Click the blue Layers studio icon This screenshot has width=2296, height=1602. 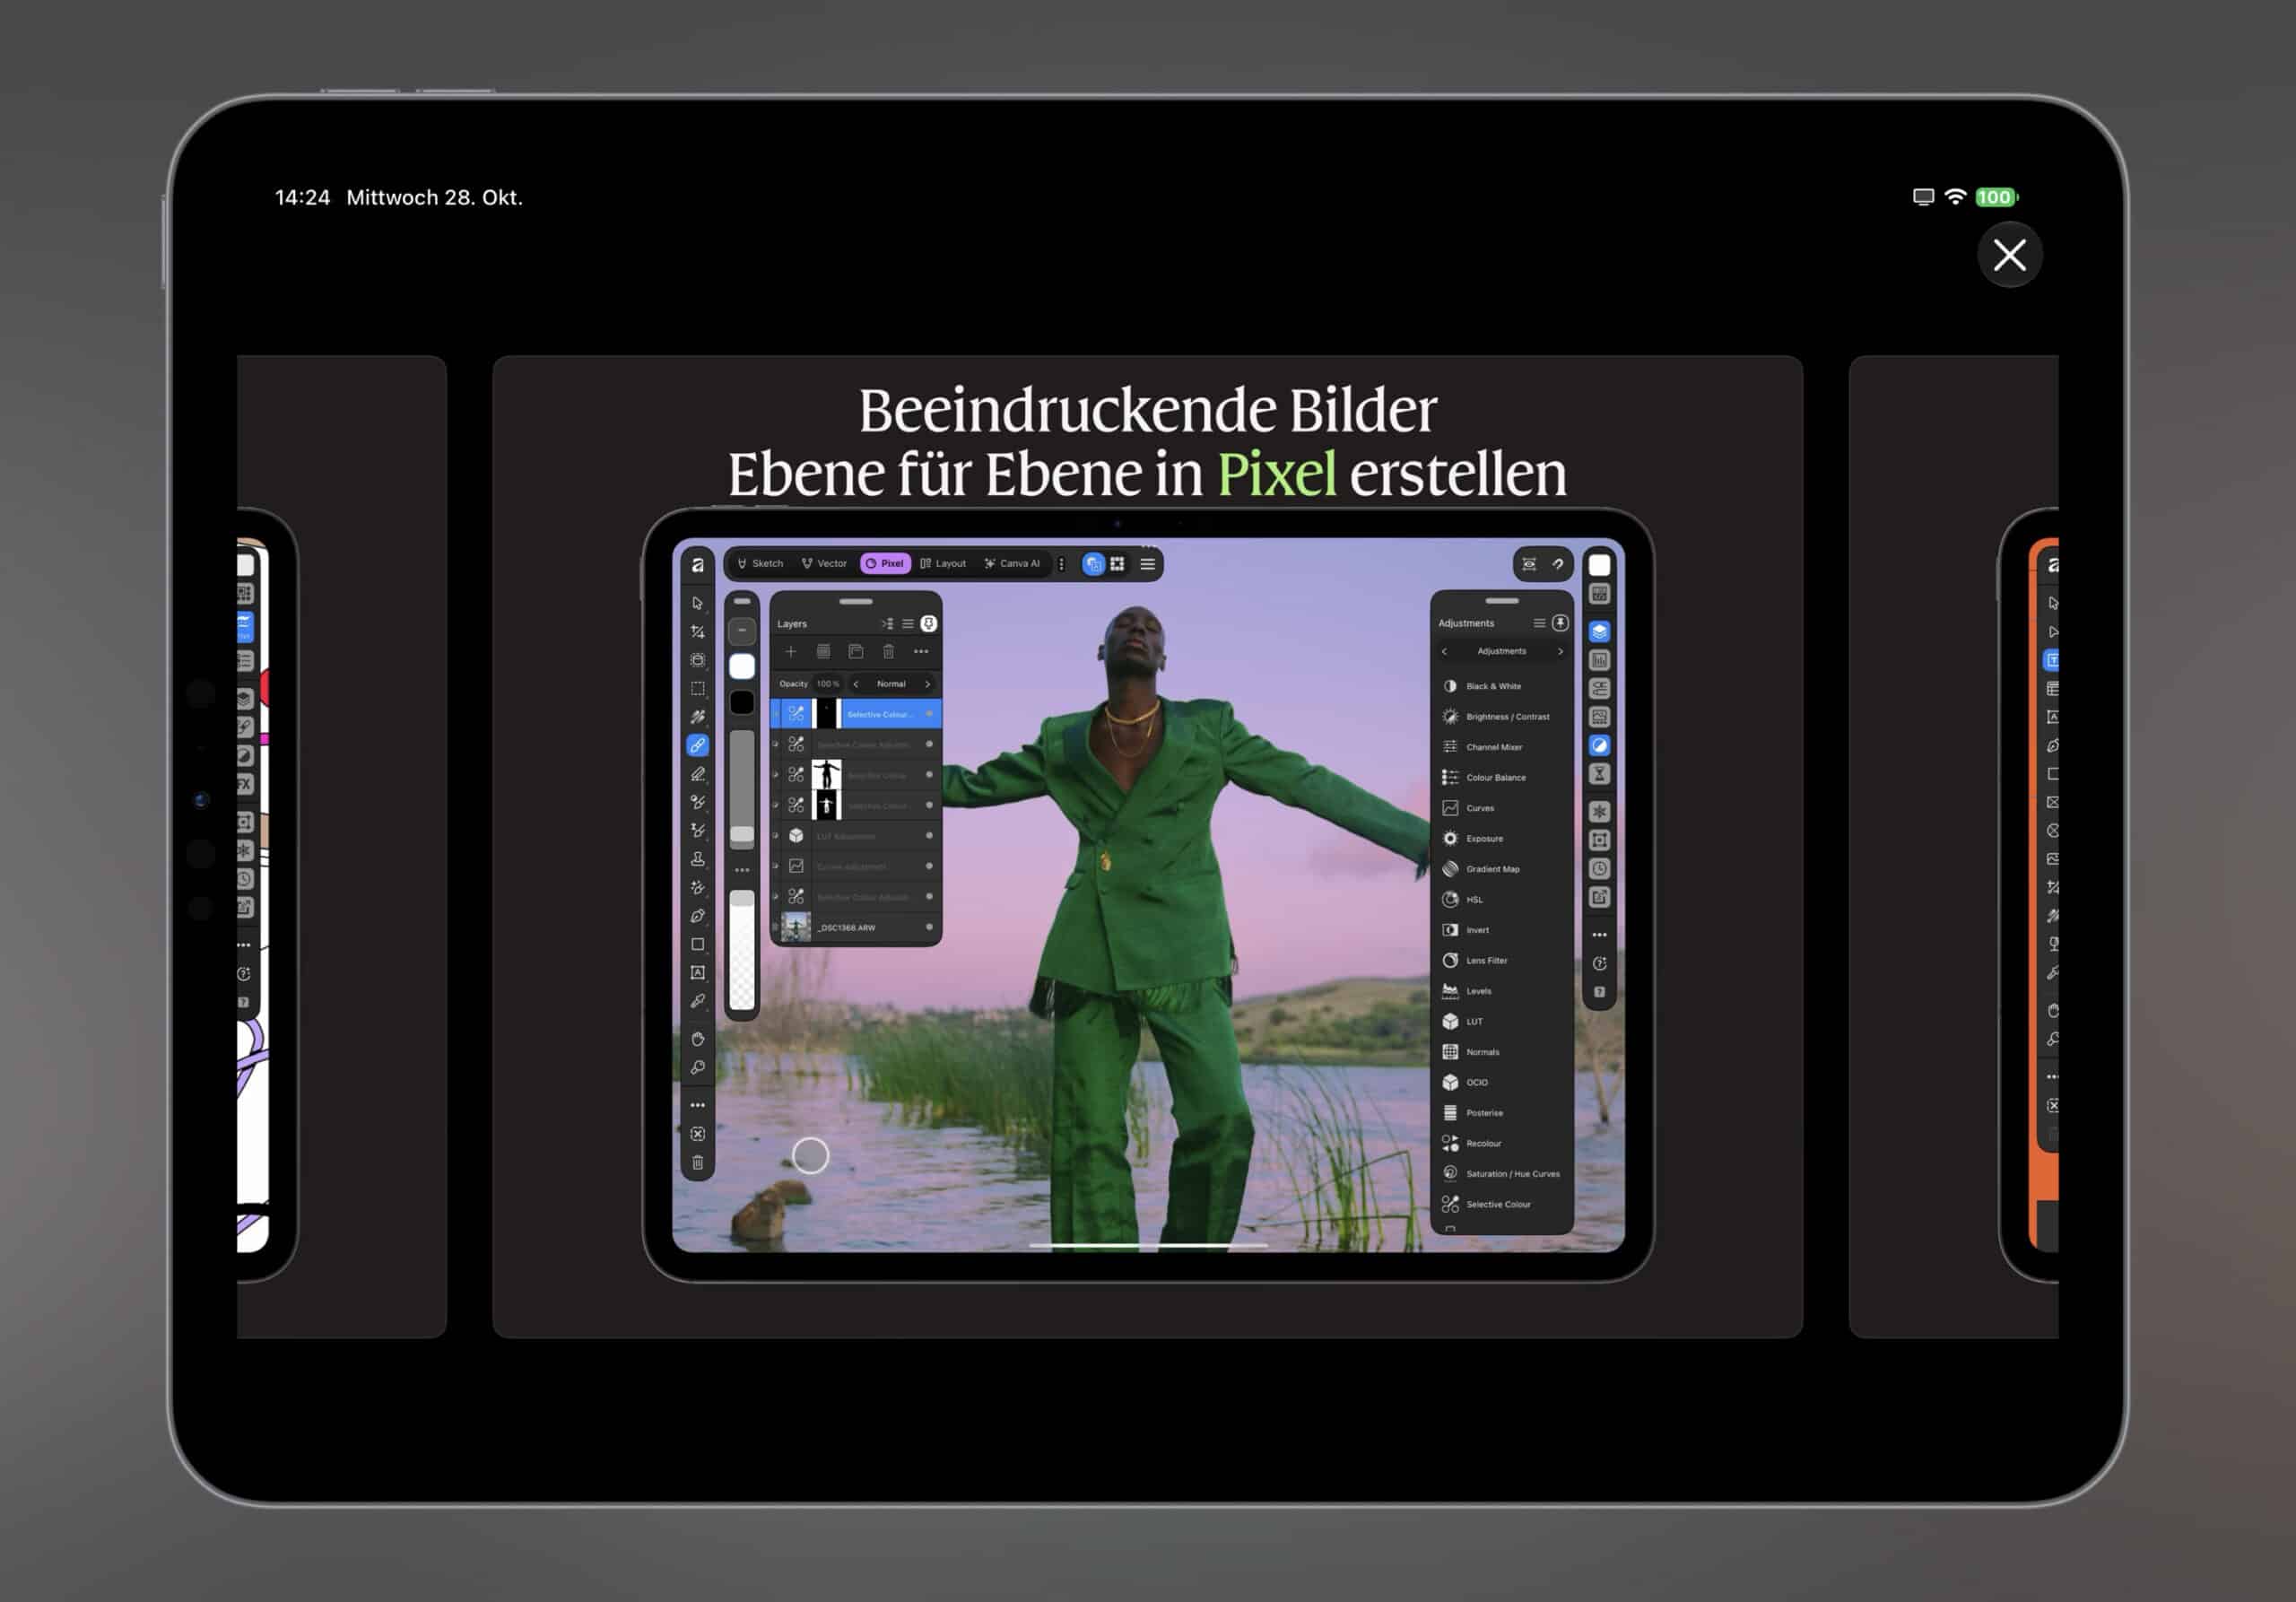click(x=1599, y=632)
